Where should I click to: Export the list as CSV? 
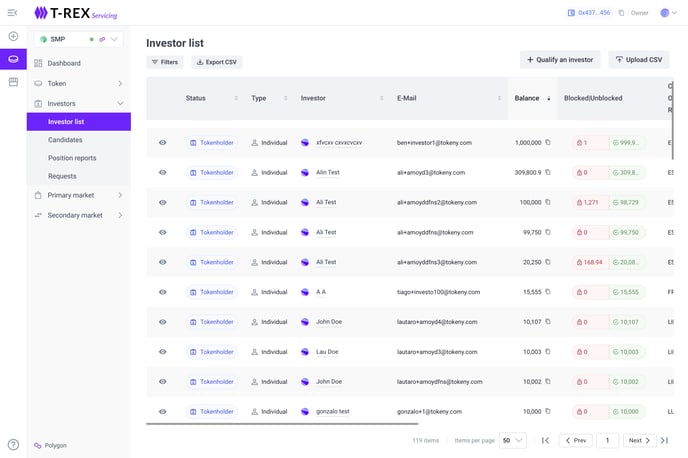pos(216,62)
